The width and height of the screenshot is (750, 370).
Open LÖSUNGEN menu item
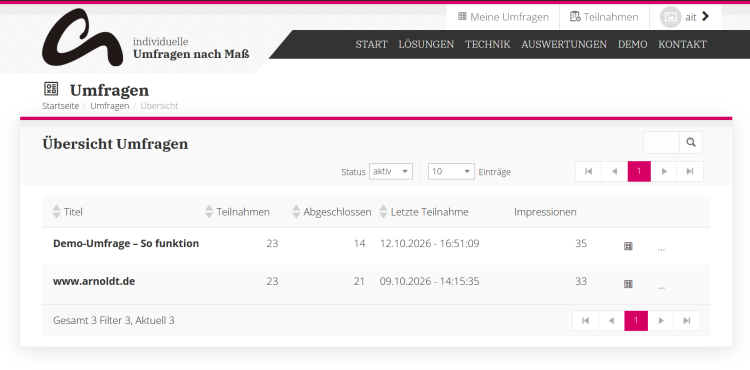coord(426,44)
